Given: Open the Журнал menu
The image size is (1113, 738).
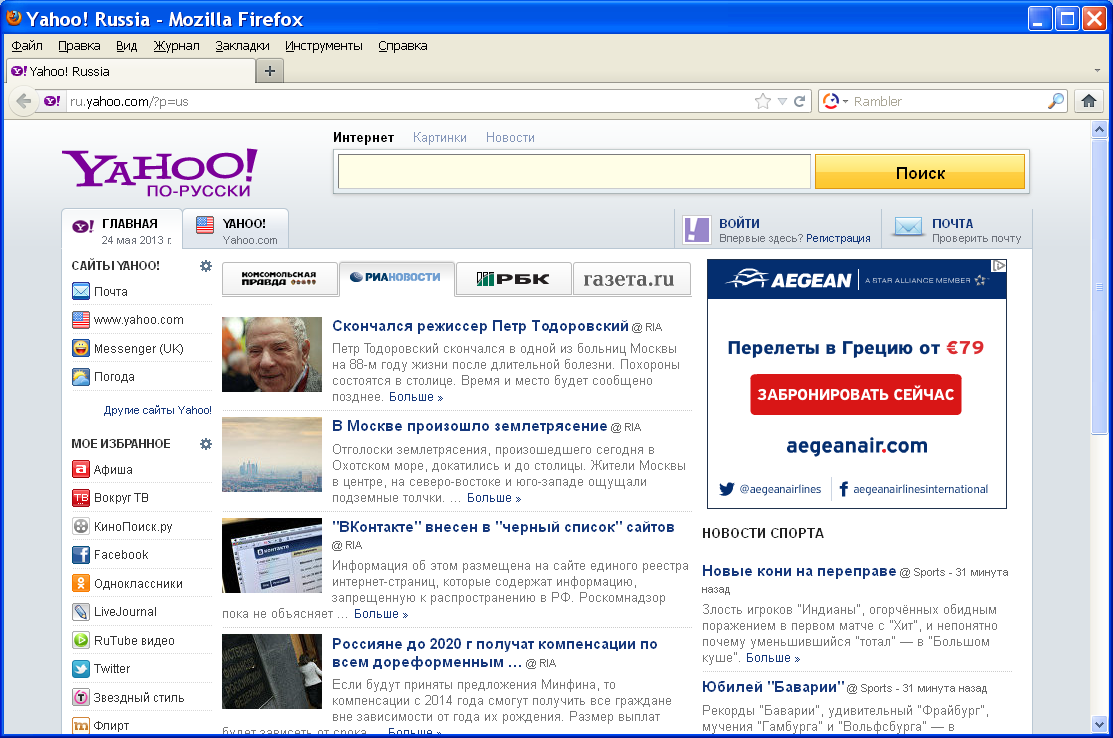Looking at the screenshot, I should [176, 45].
